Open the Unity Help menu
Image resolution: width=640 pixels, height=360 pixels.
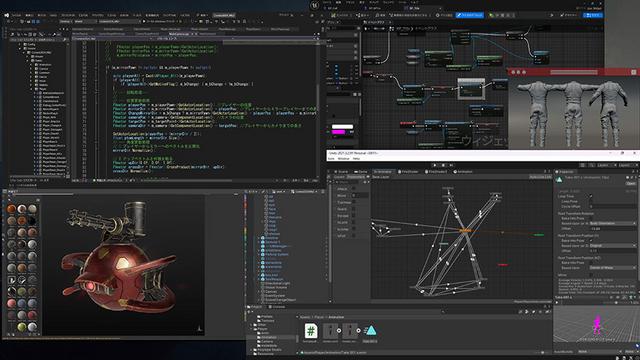(356, 158)
